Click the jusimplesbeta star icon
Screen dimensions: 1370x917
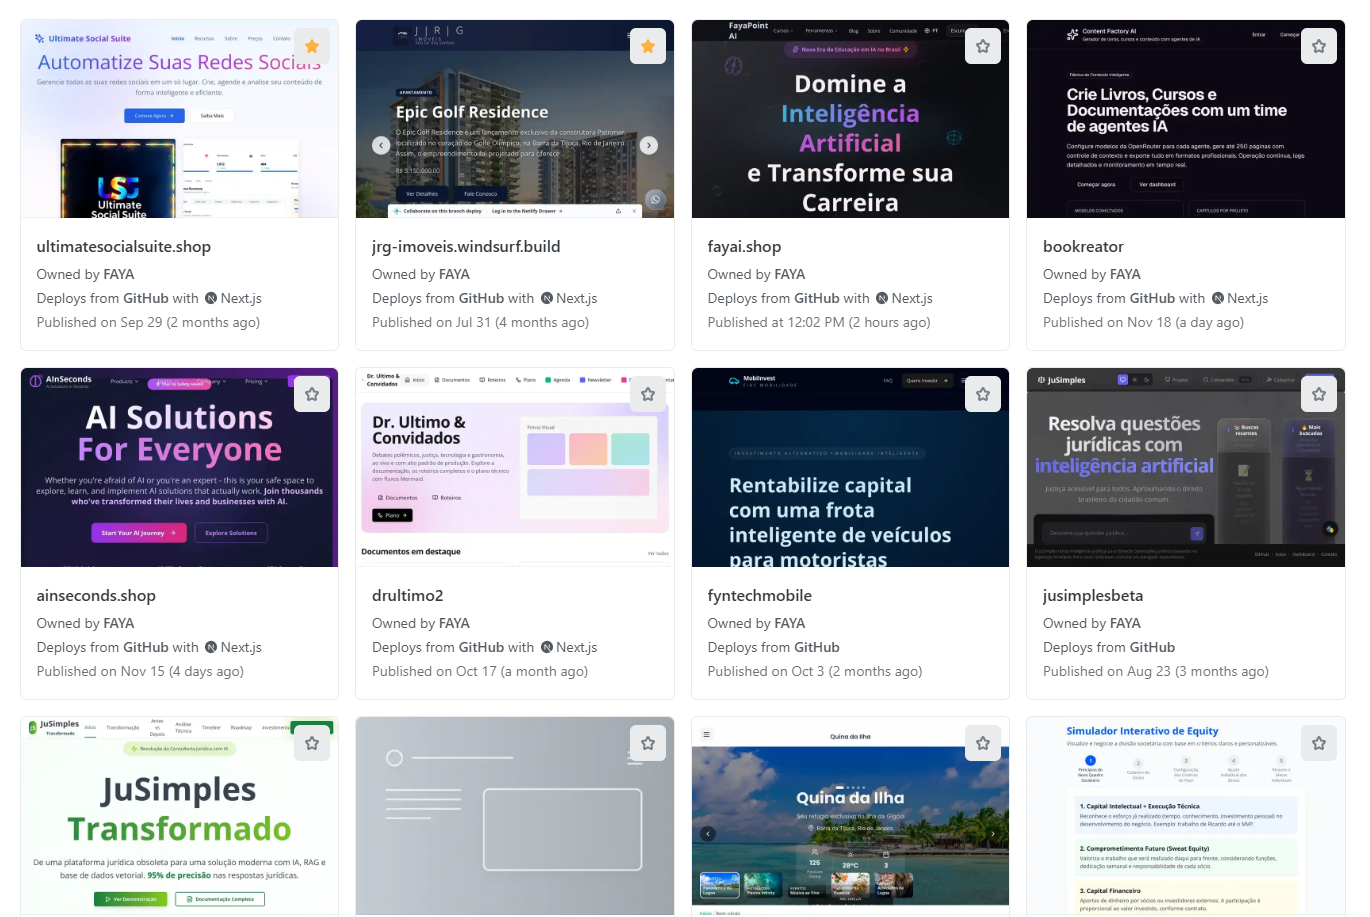[x=1319, y=395]
